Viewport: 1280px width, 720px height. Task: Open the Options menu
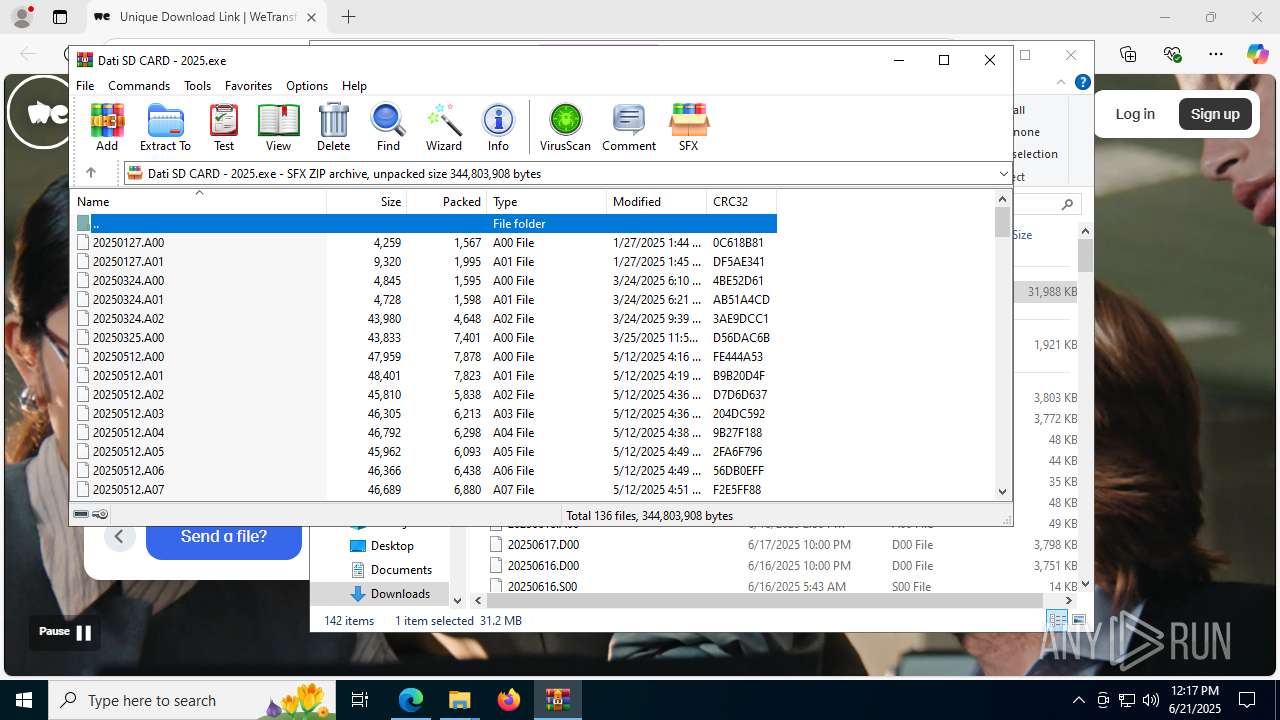click(x=307, y=86)
